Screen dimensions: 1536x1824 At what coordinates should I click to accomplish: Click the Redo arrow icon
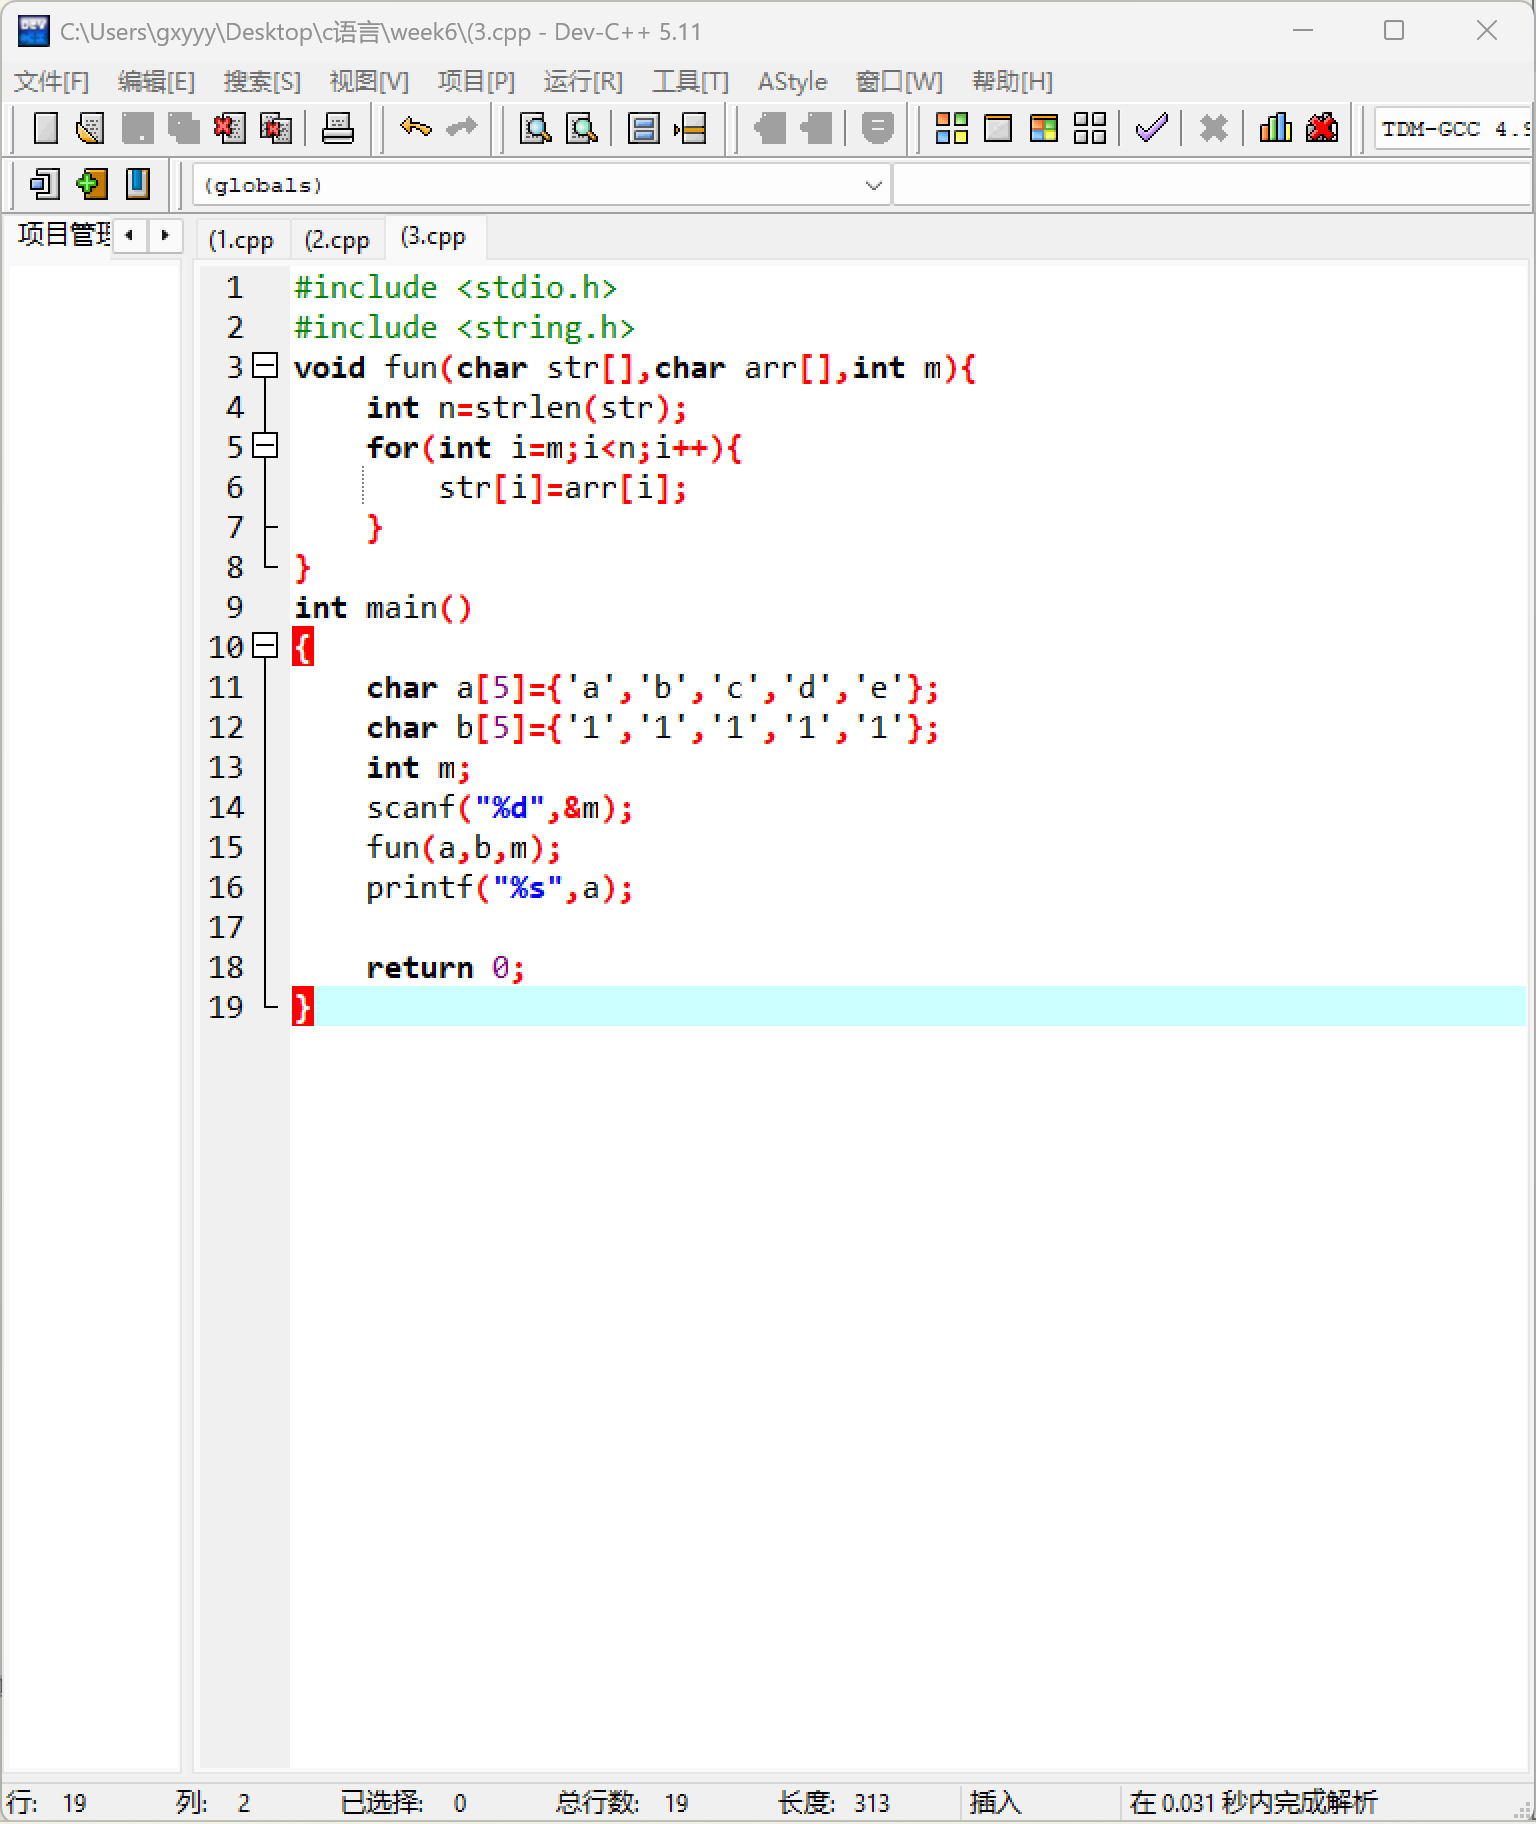coord(461,128)
